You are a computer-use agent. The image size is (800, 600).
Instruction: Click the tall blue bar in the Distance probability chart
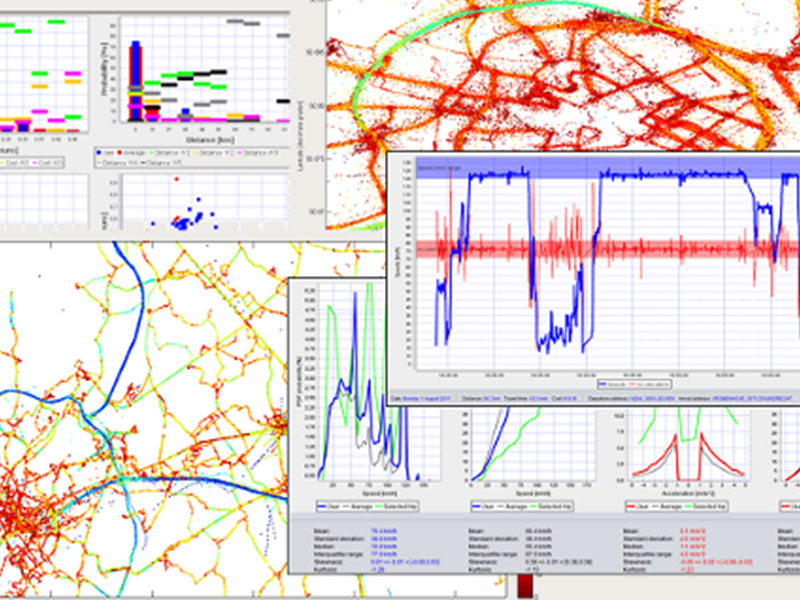coord(136,82)
